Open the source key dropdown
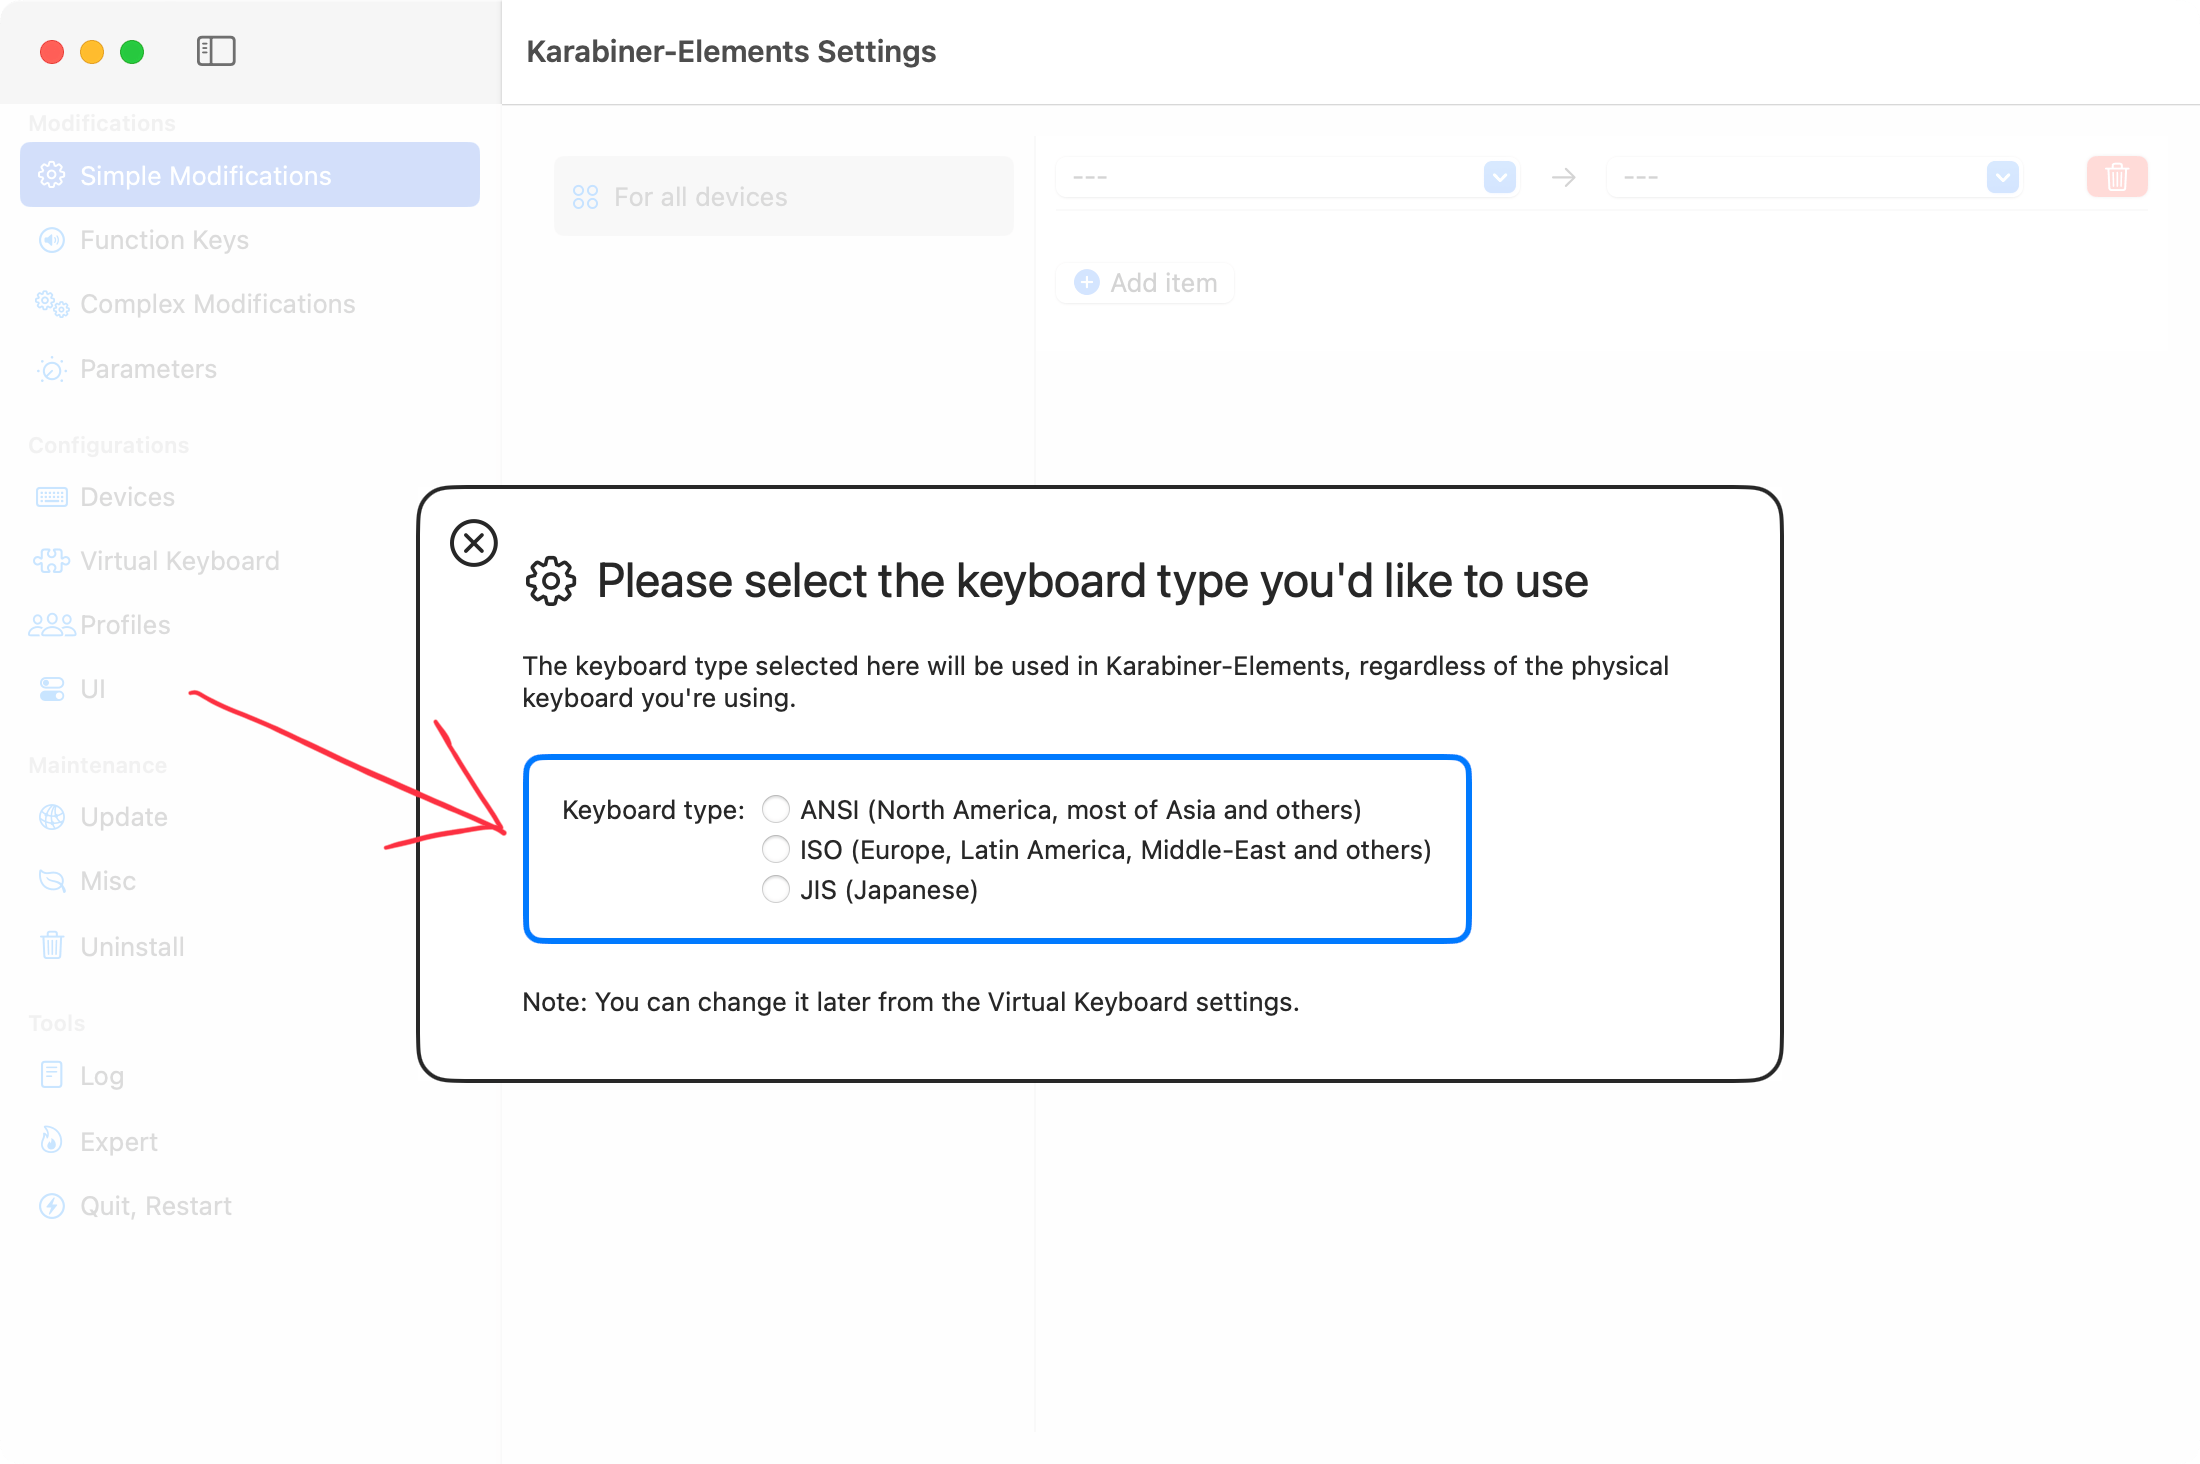This screenshot has width=2200, height=1464. coord(1288,177)
